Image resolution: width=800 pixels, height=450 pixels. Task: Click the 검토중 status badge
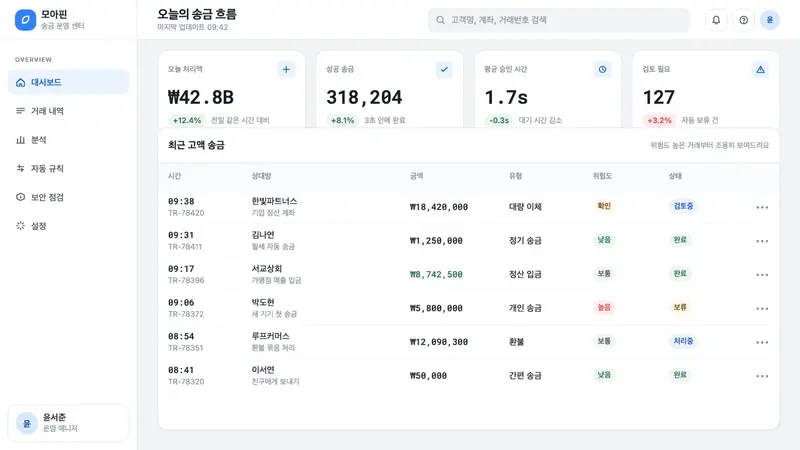point(683,206)
